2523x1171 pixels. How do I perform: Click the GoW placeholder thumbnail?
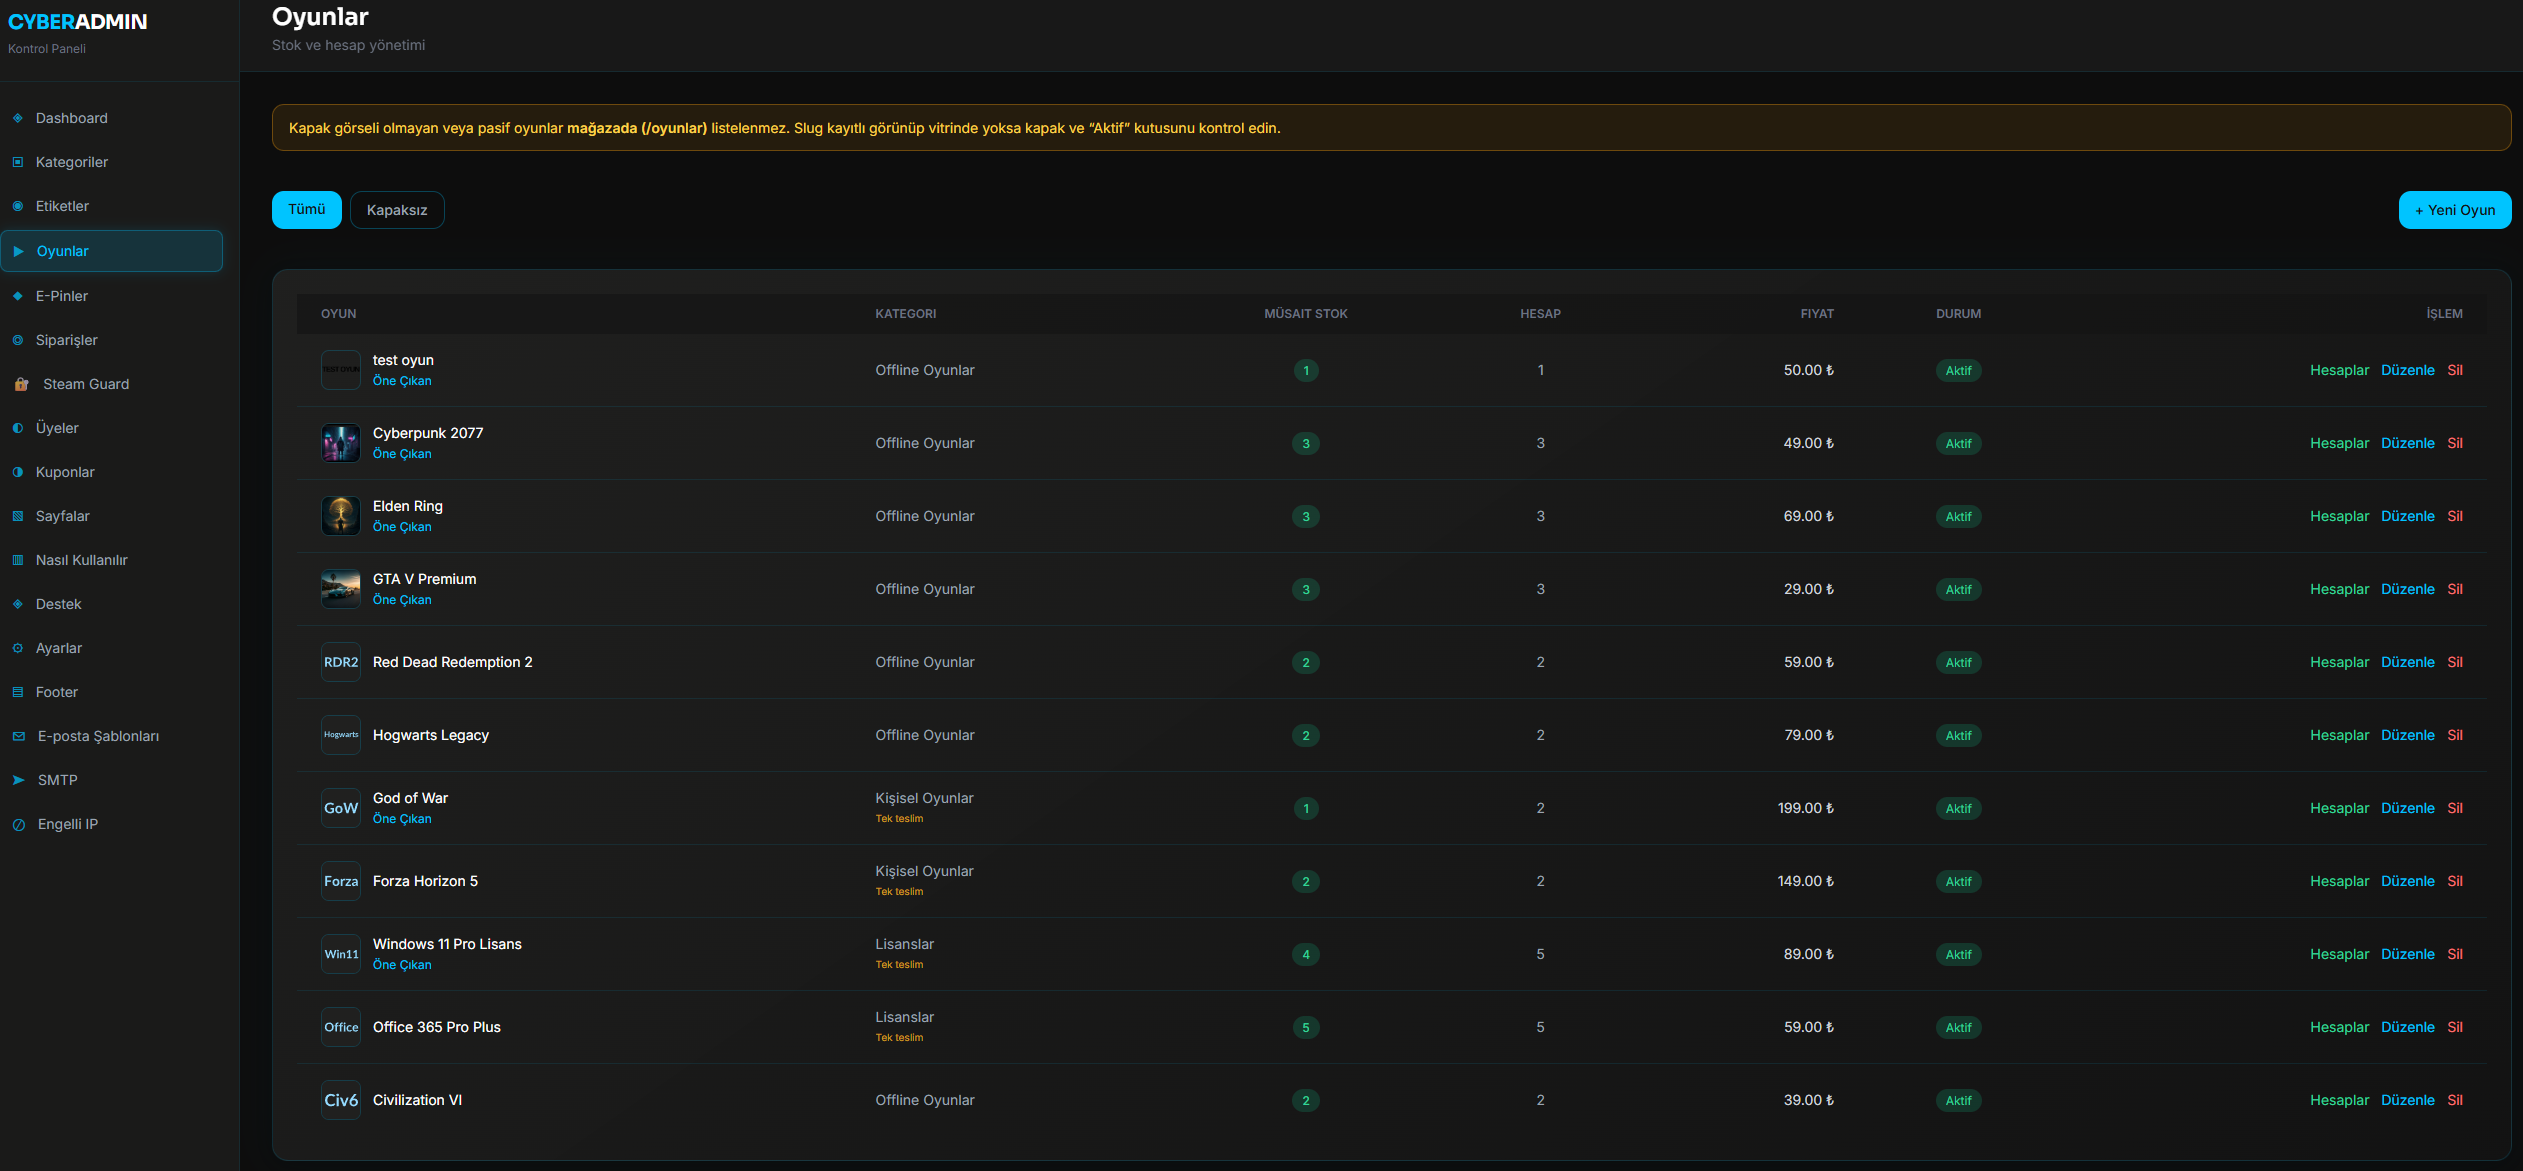pos(341,808)
